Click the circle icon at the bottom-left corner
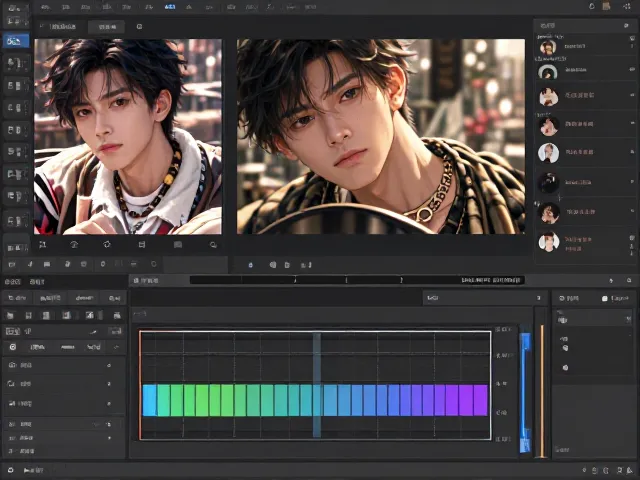Screen dimensions: 640x480 pos(11,470)
